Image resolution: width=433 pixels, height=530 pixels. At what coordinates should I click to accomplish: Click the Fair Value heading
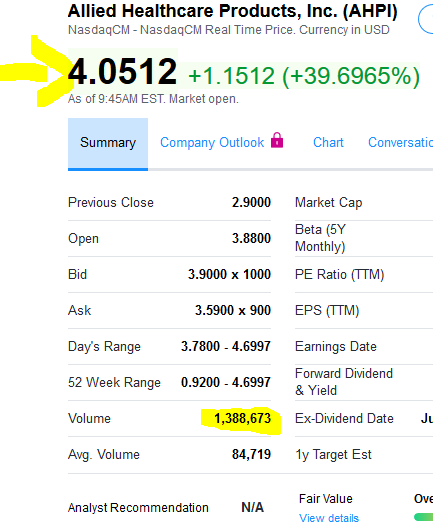[326, 499]
